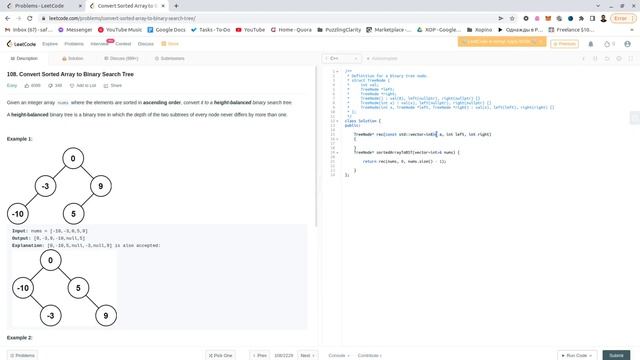640x360 pixels.
Task: Toggle fullscreen editor icon
Action: (x=631, y=59)
